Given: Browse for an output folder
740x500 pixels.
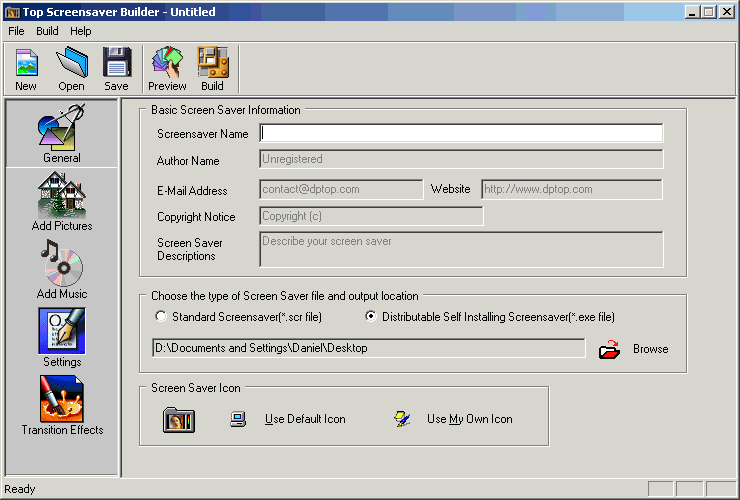Looking at the screenshot, I should (633, 349).
